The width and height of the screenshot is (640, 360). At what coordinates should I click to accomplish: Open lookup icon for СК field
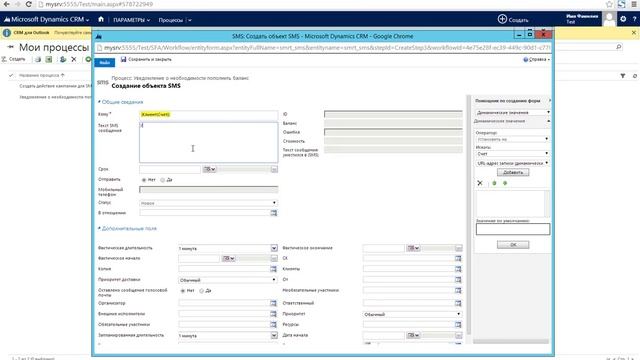458,258
